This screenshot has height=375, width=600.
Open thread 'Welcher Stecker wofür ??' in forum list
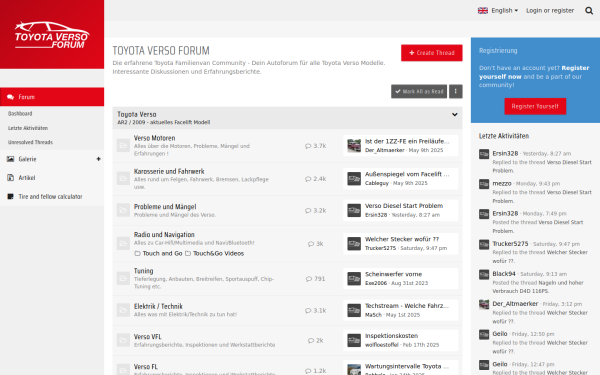(402, 239)
